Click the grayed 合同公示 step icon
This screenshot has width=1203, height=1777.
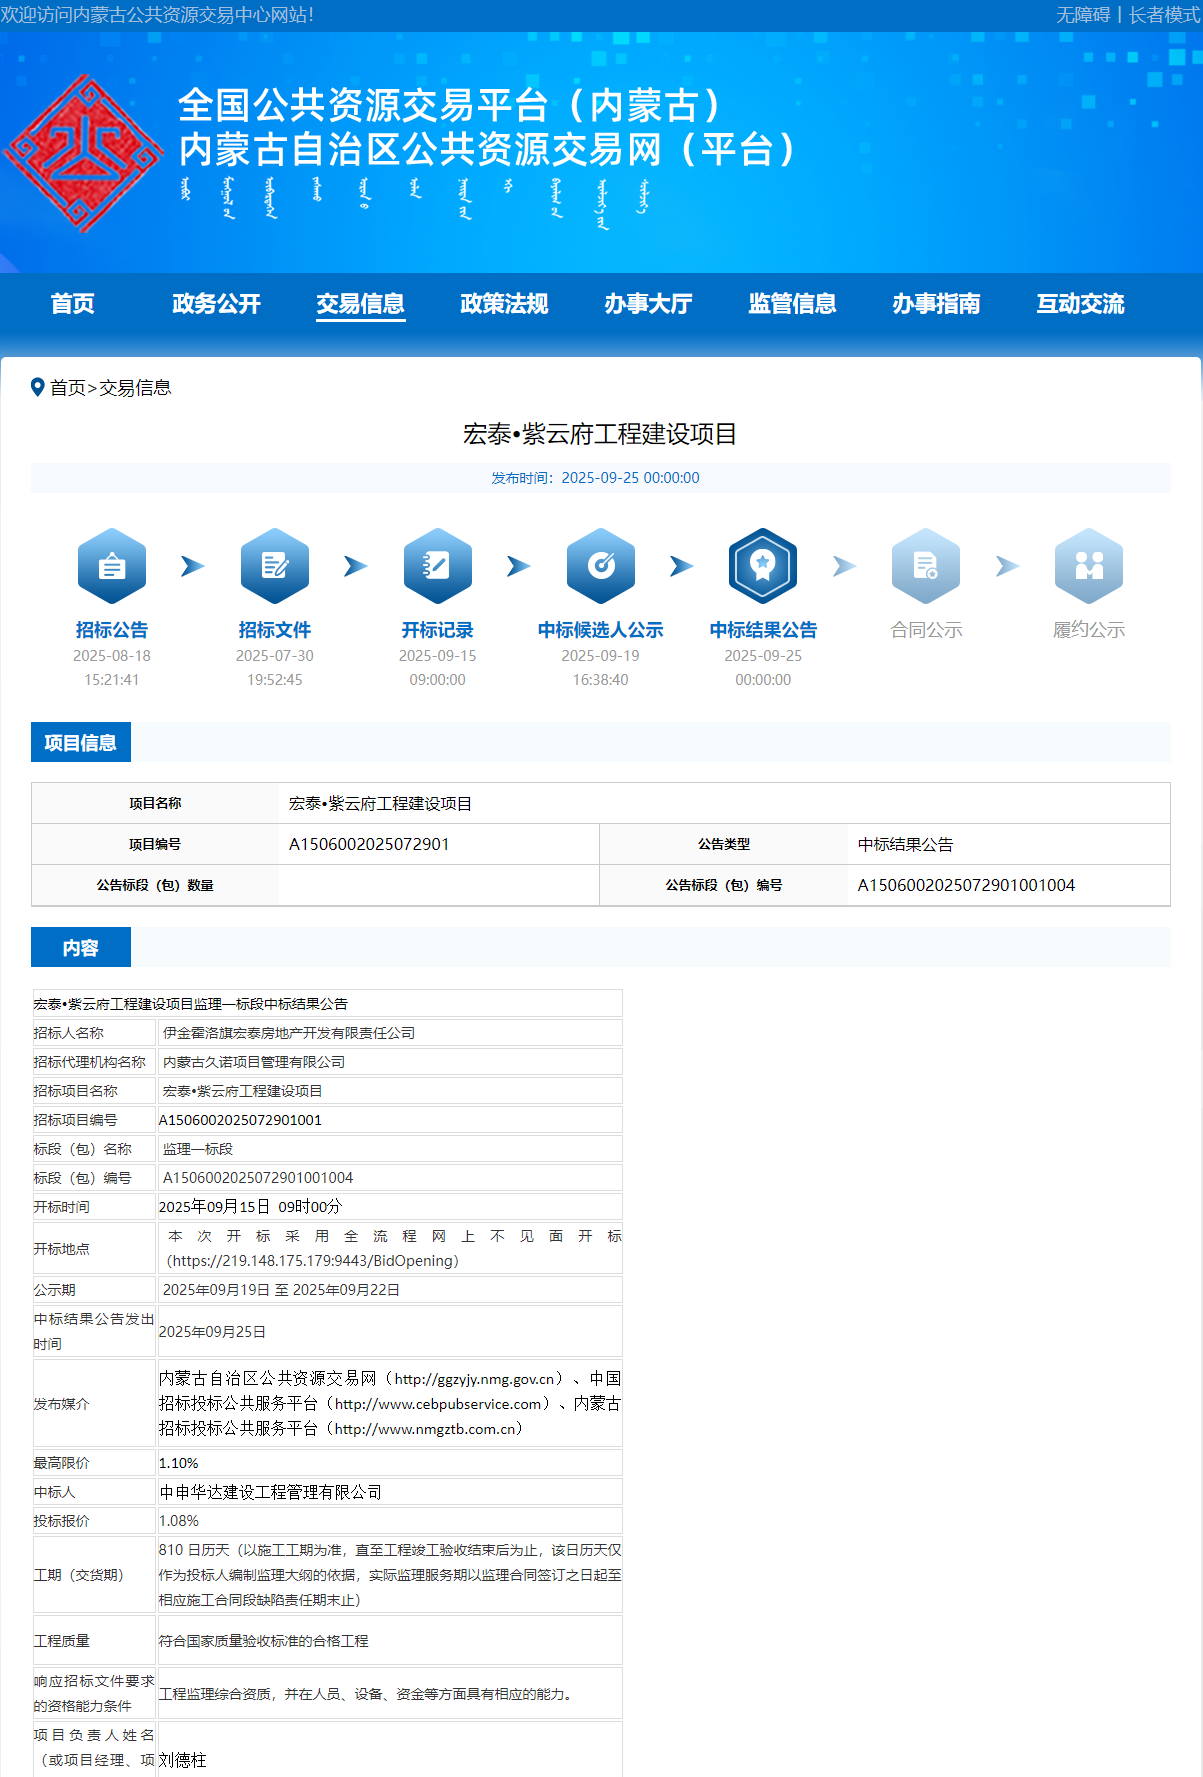click(926, 566)
